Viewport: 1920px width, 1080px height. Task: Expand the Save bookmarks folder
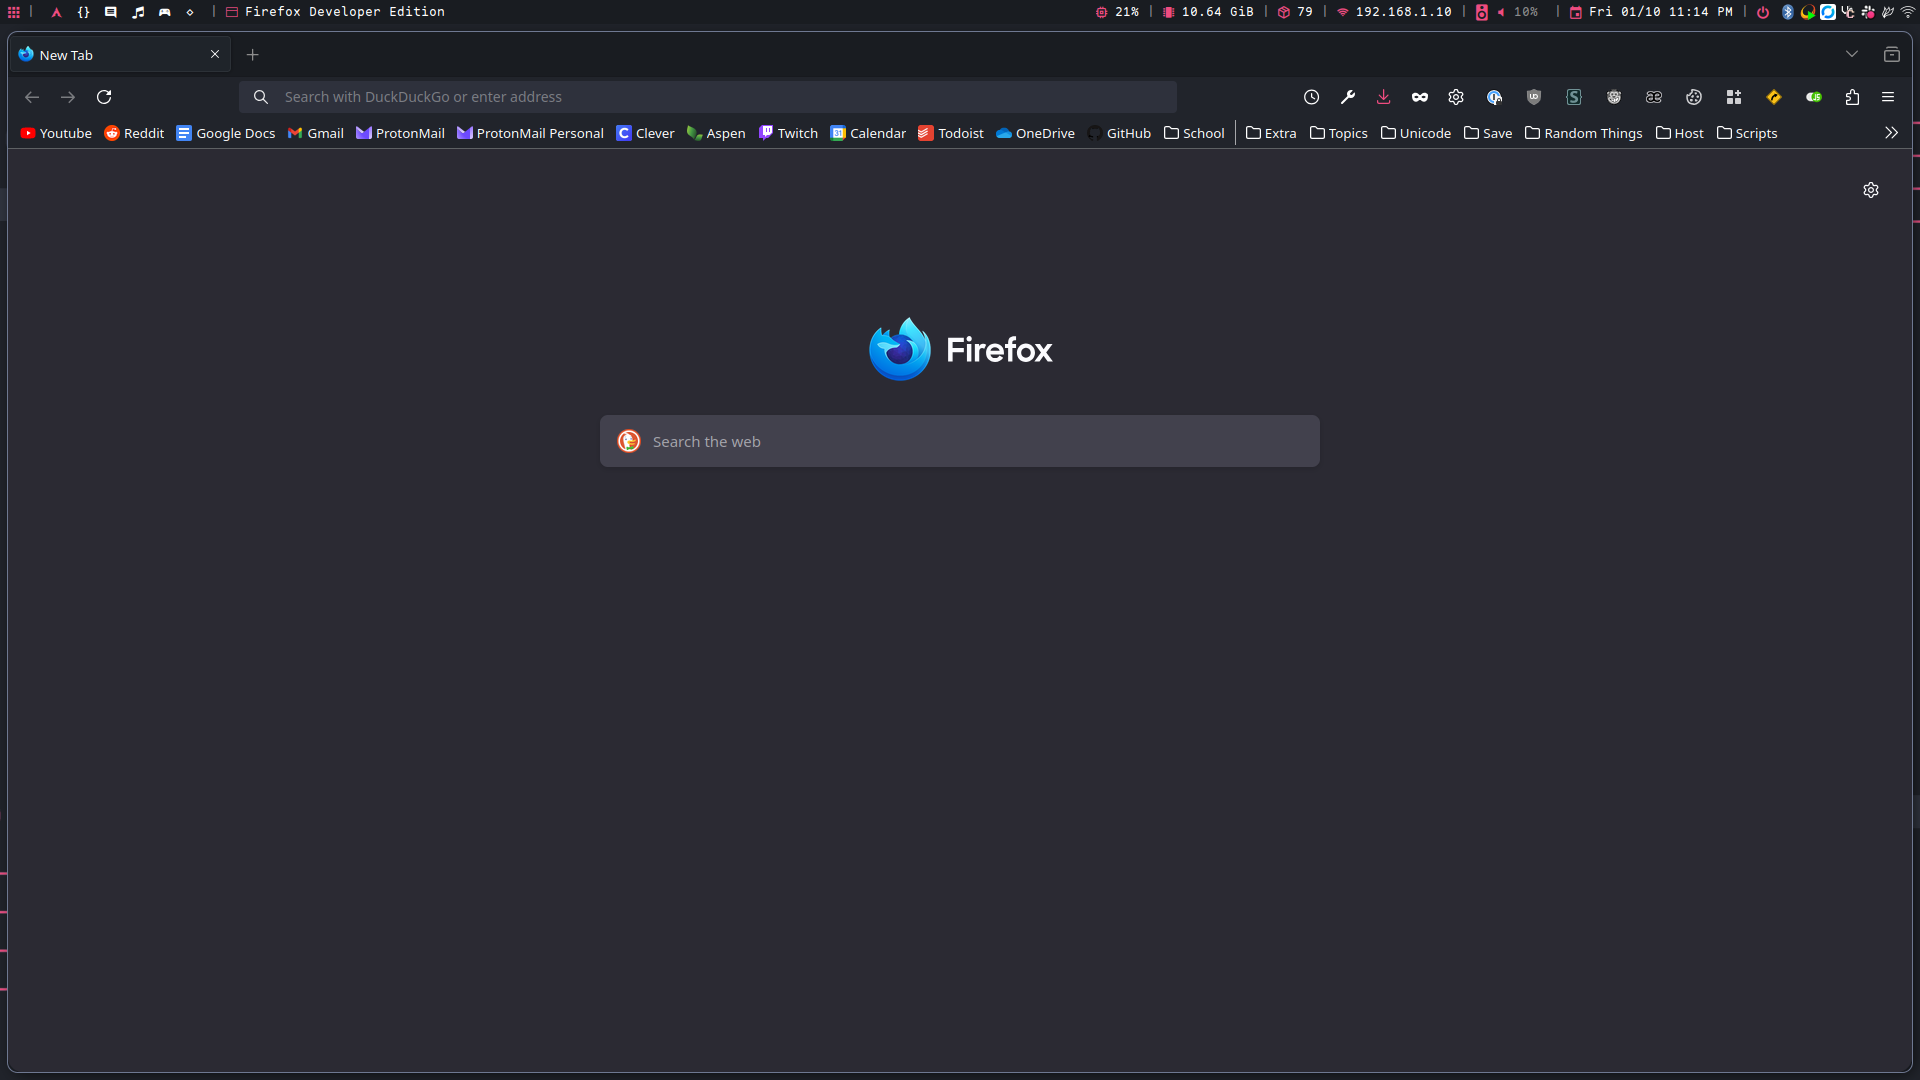point(1488,133)
